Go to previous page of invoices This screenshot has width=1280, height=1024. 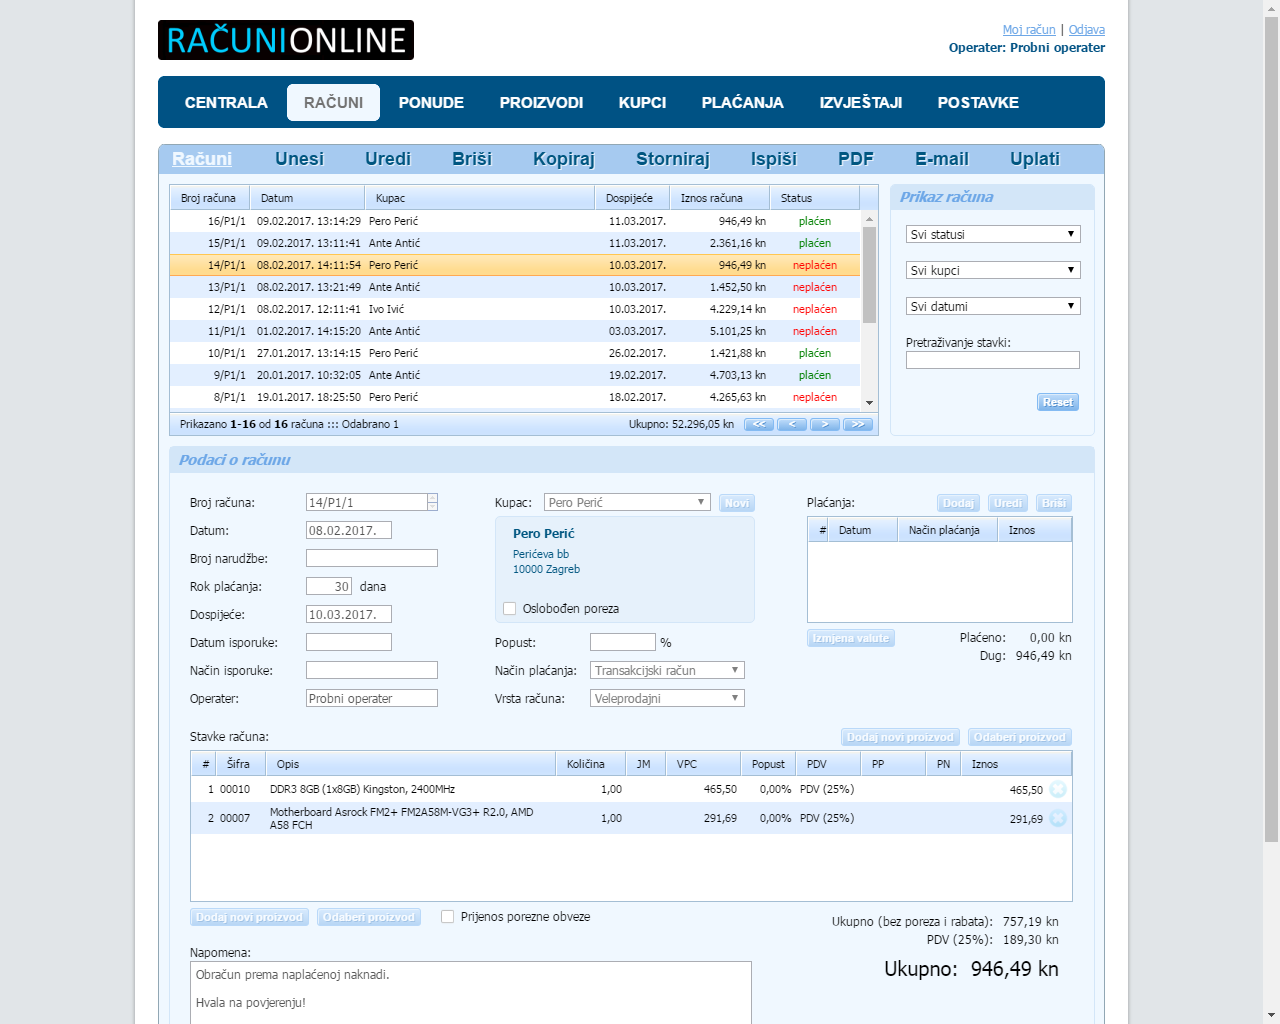pos(791,424)
